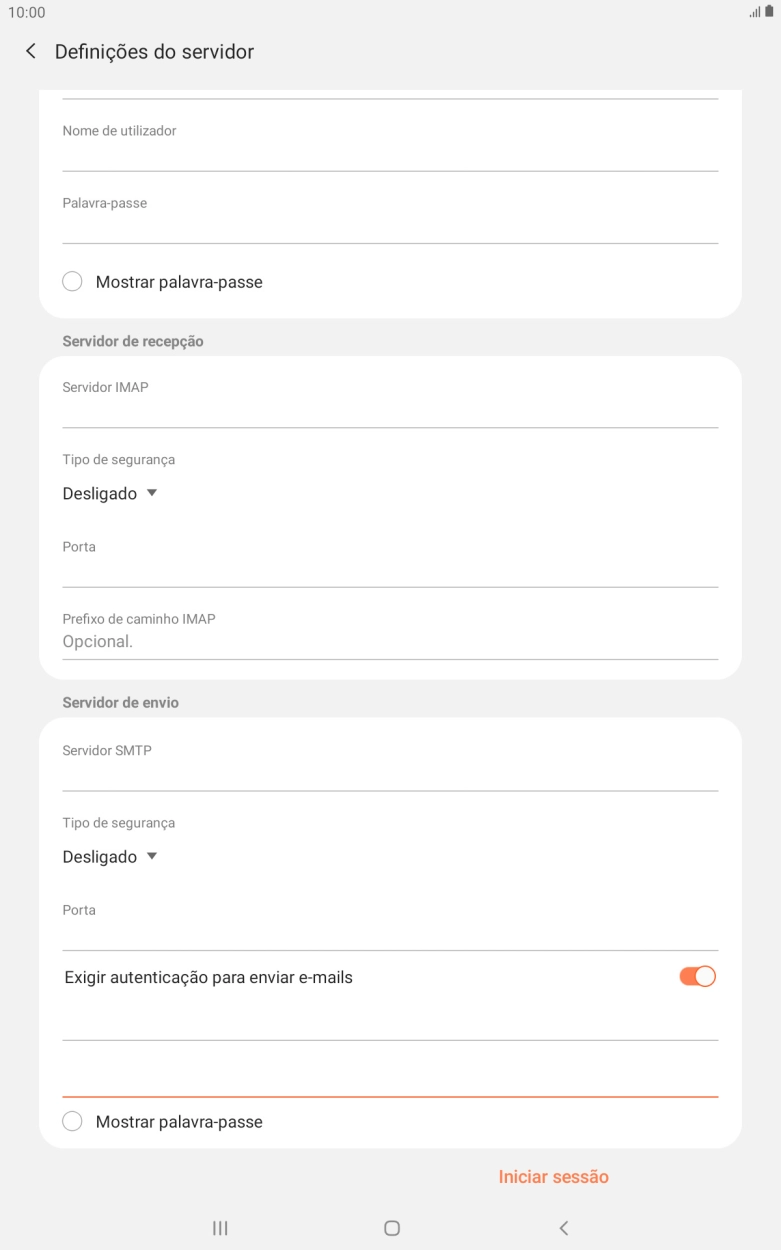Select the Servidor de recepção section header
781x1250 pixels.
(x=131, y=340)
